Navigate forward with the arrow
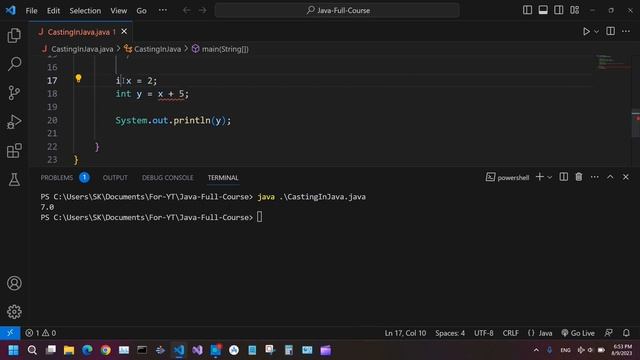 (202, 10)
